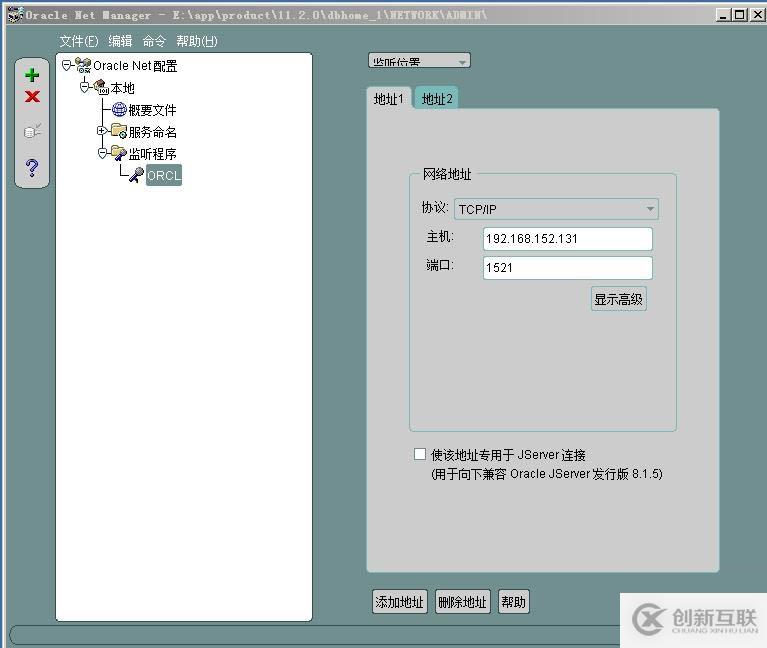
Task: Collapse the 本地 tree node
Action: [x=85, y=87]
